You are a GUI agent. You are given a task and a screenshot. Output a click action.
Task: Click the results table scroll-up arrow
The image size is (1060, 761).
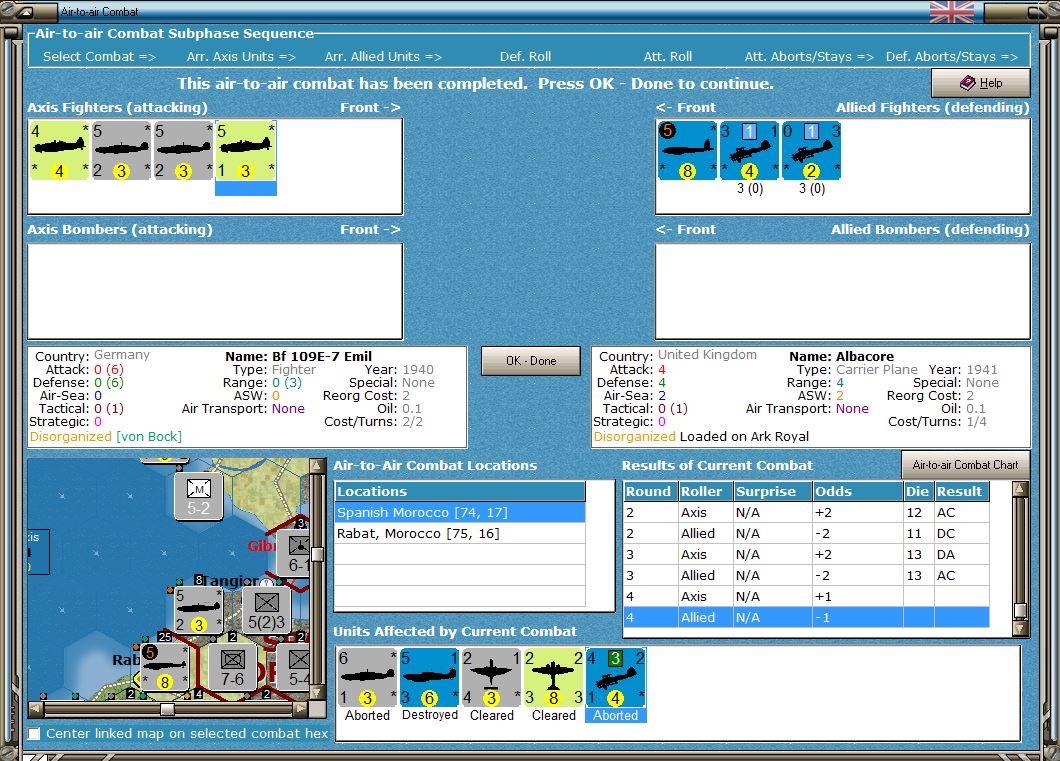coord(1020,489)
